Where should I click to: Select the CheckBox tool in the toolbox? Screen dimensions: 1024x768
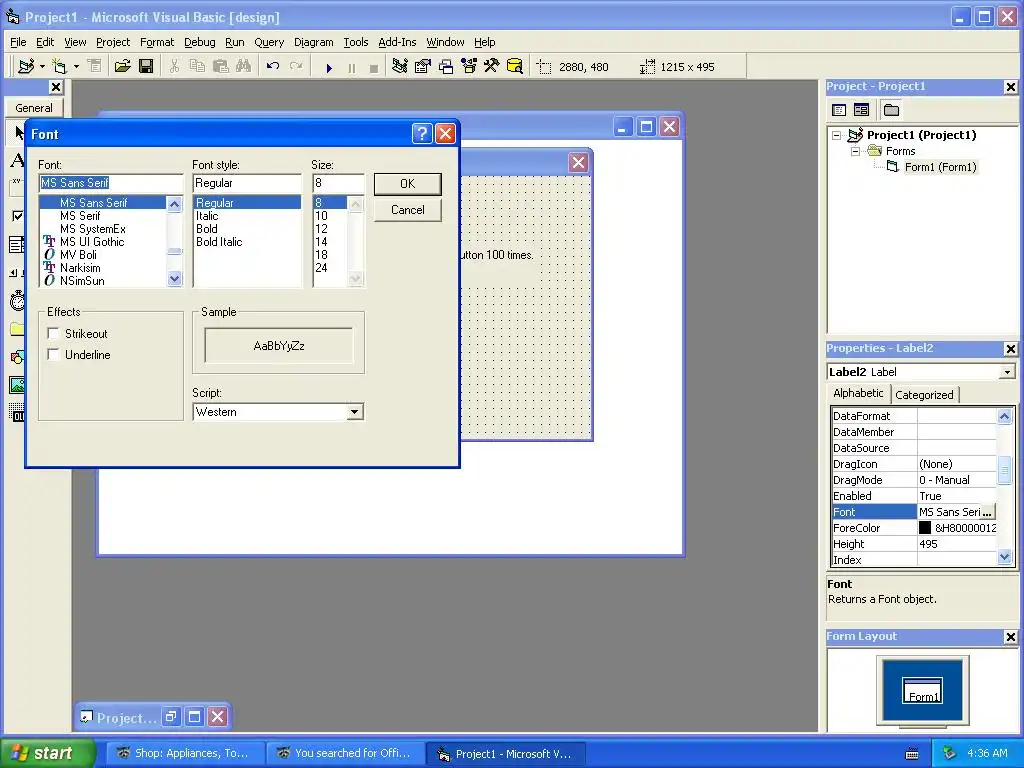pos(17,216)
